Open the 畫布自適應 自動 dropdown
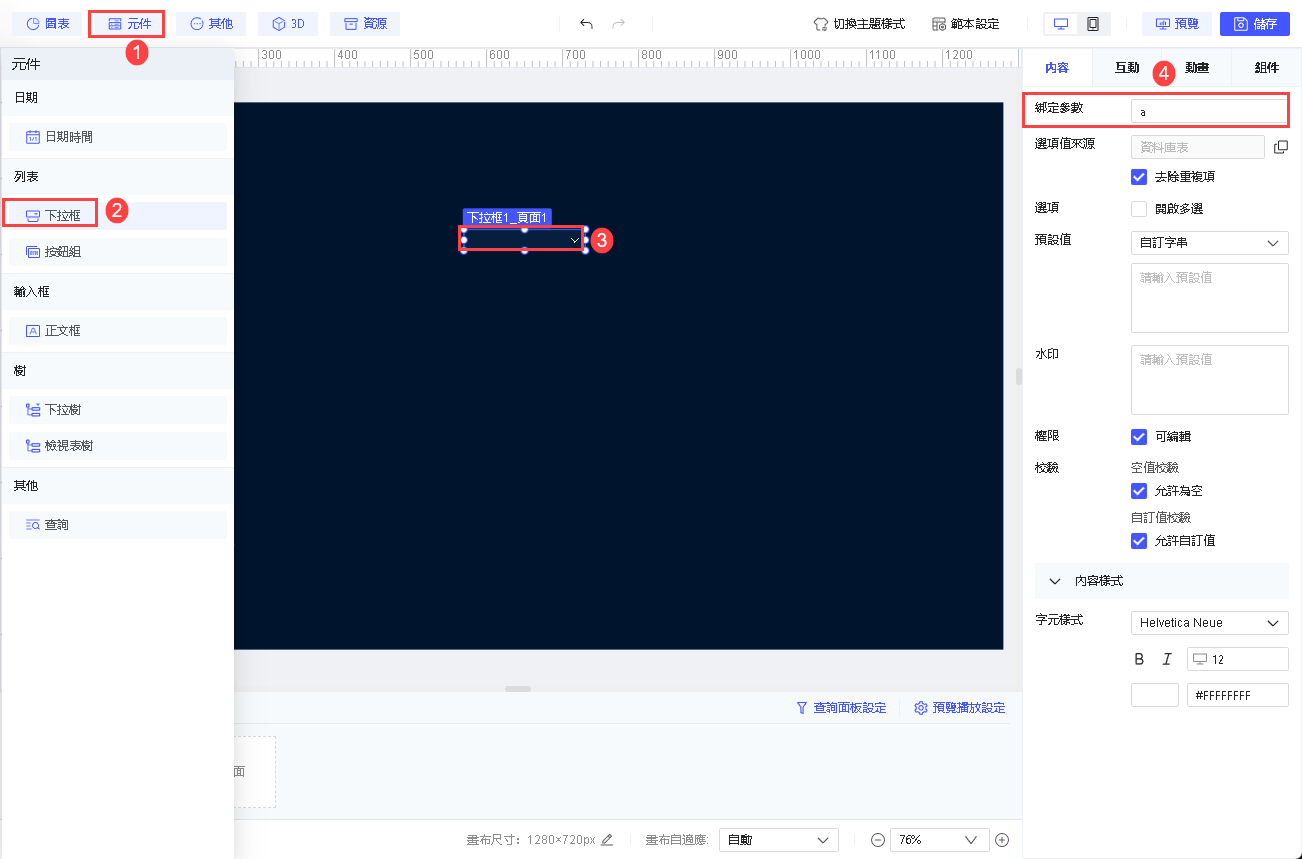This screenshot has height=859, width=1302. point(779,840)
